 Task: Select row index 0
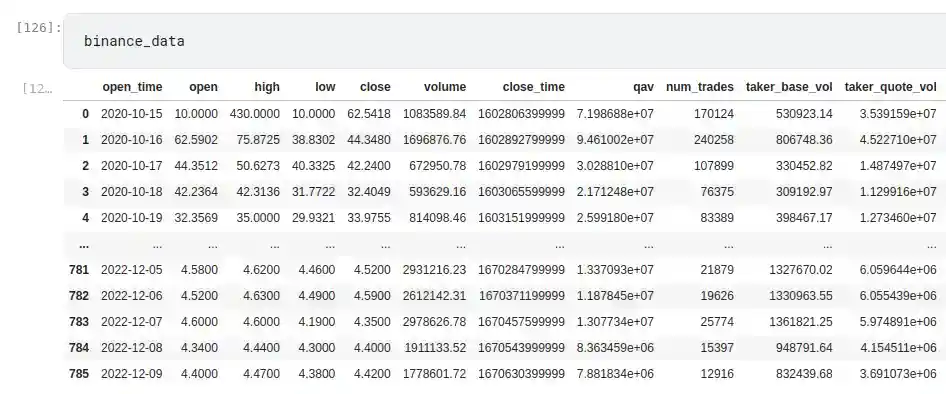pyautogui.click(x=85, y=113)
